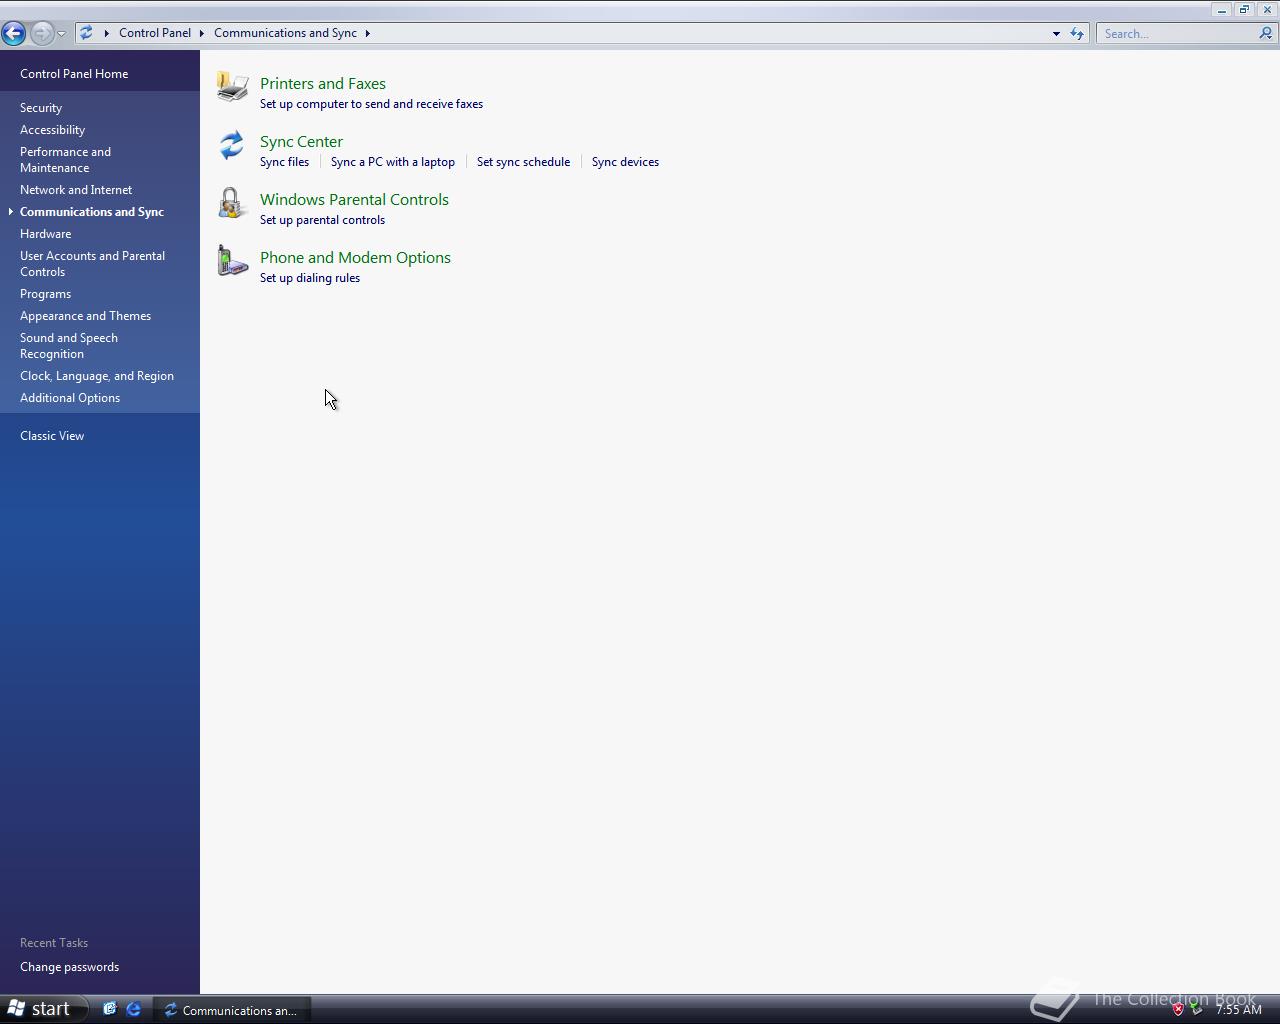This screenshot has width=1280, height=1024.
Task: Open Windows Parental Controls heading link
Action: click(x=354, y=200)
